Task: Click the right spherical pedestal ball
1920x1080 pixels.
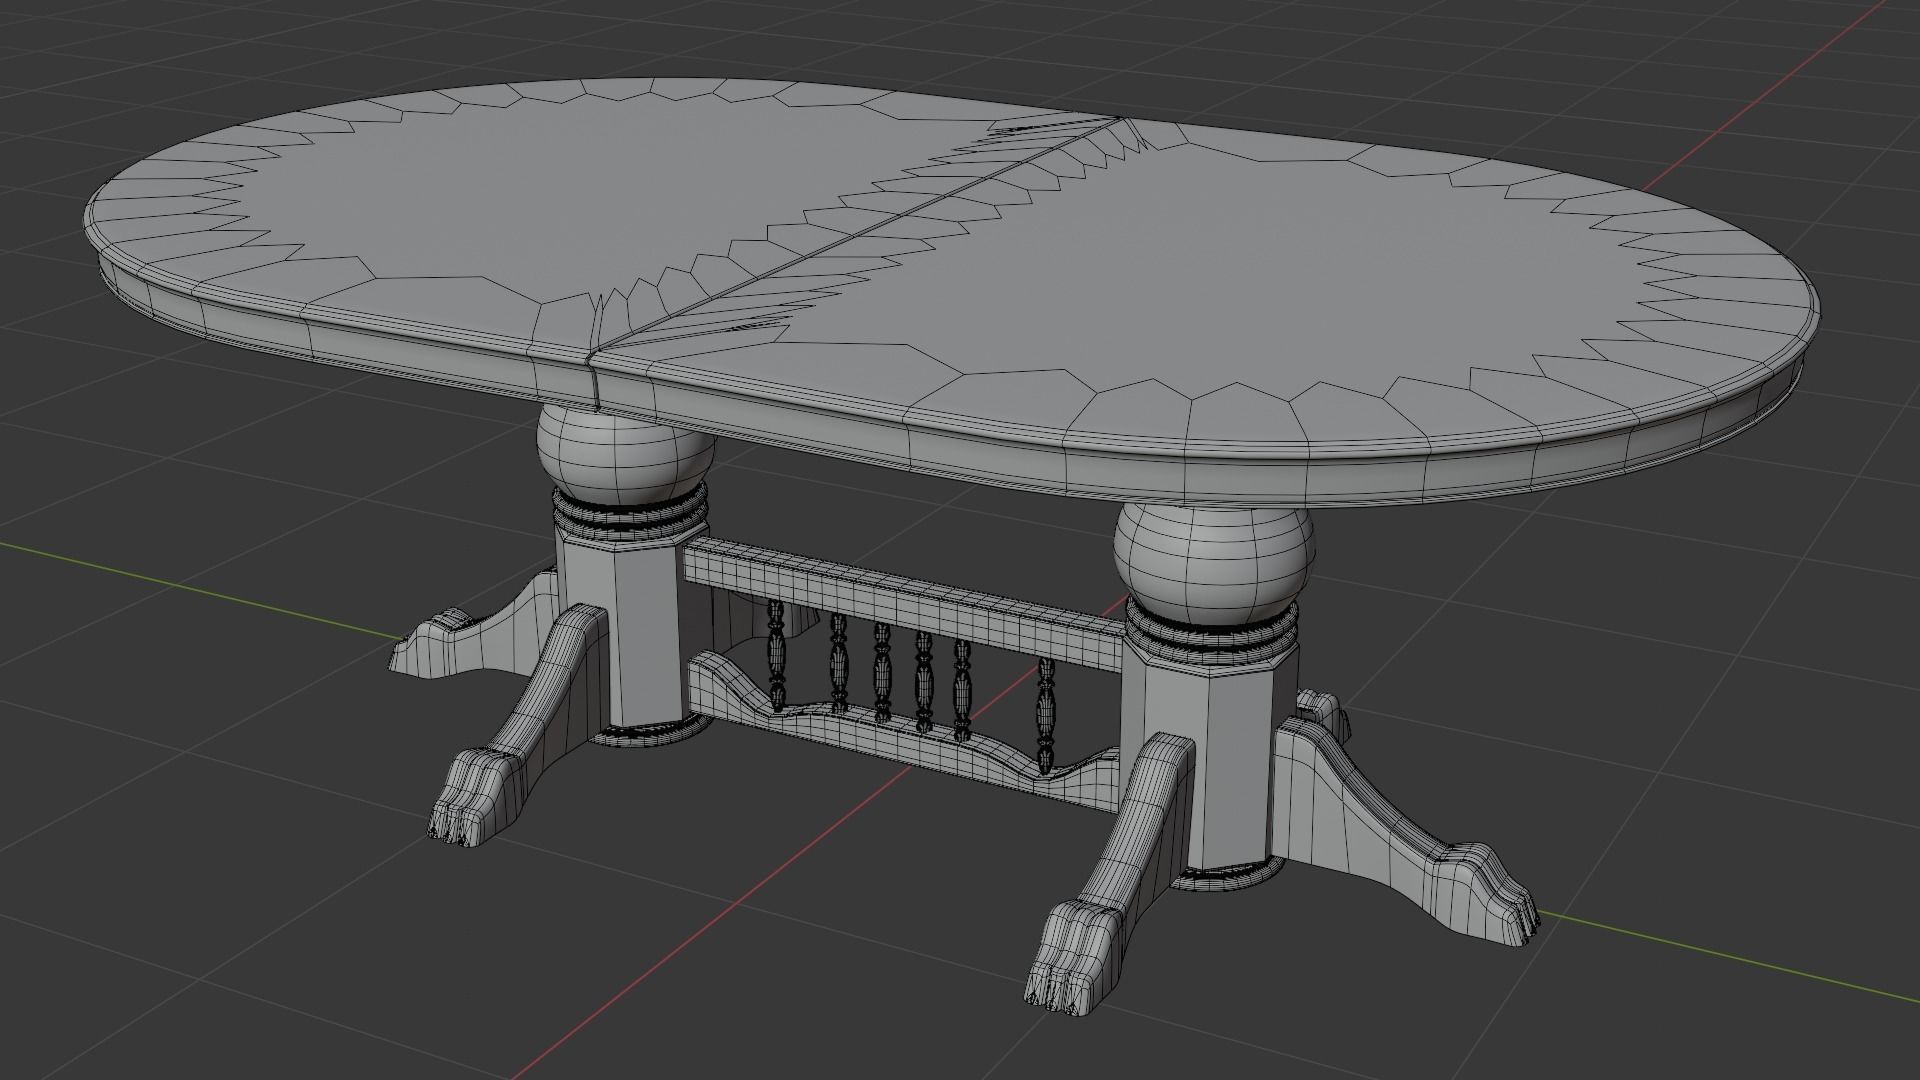Action: pos(1213,564)
